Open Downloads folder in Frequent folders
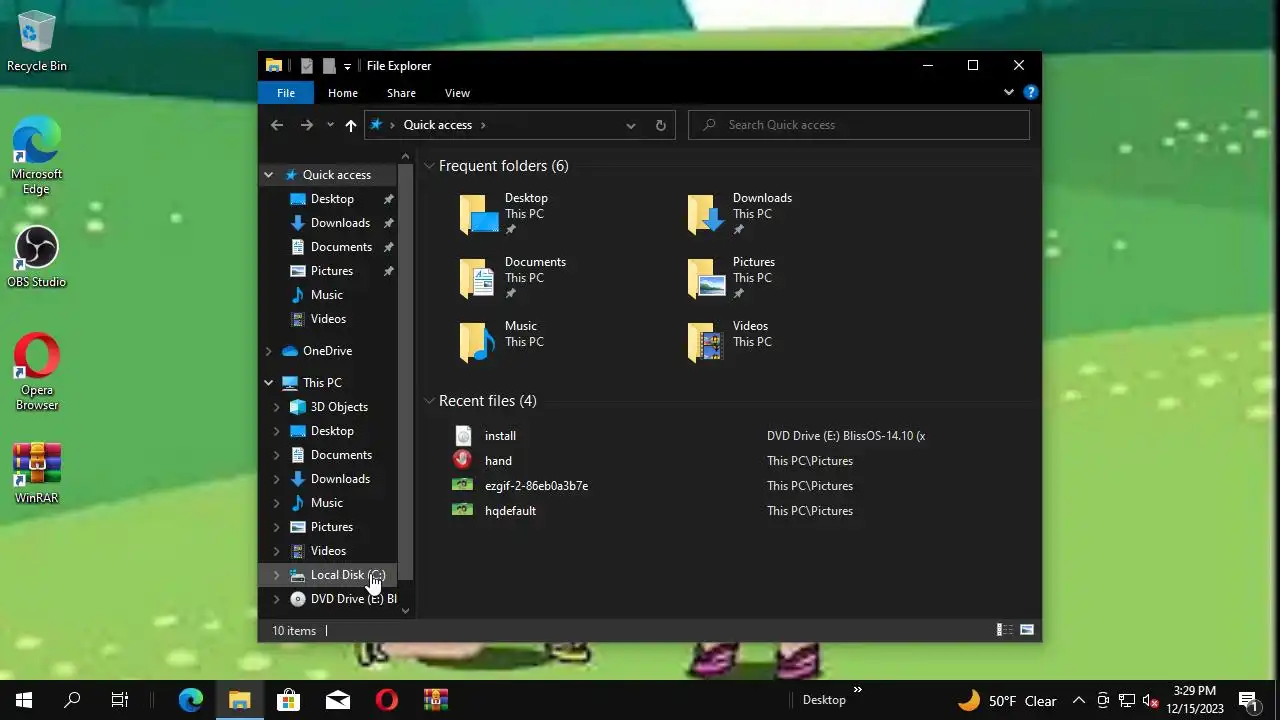 click(x=740, y=214)
